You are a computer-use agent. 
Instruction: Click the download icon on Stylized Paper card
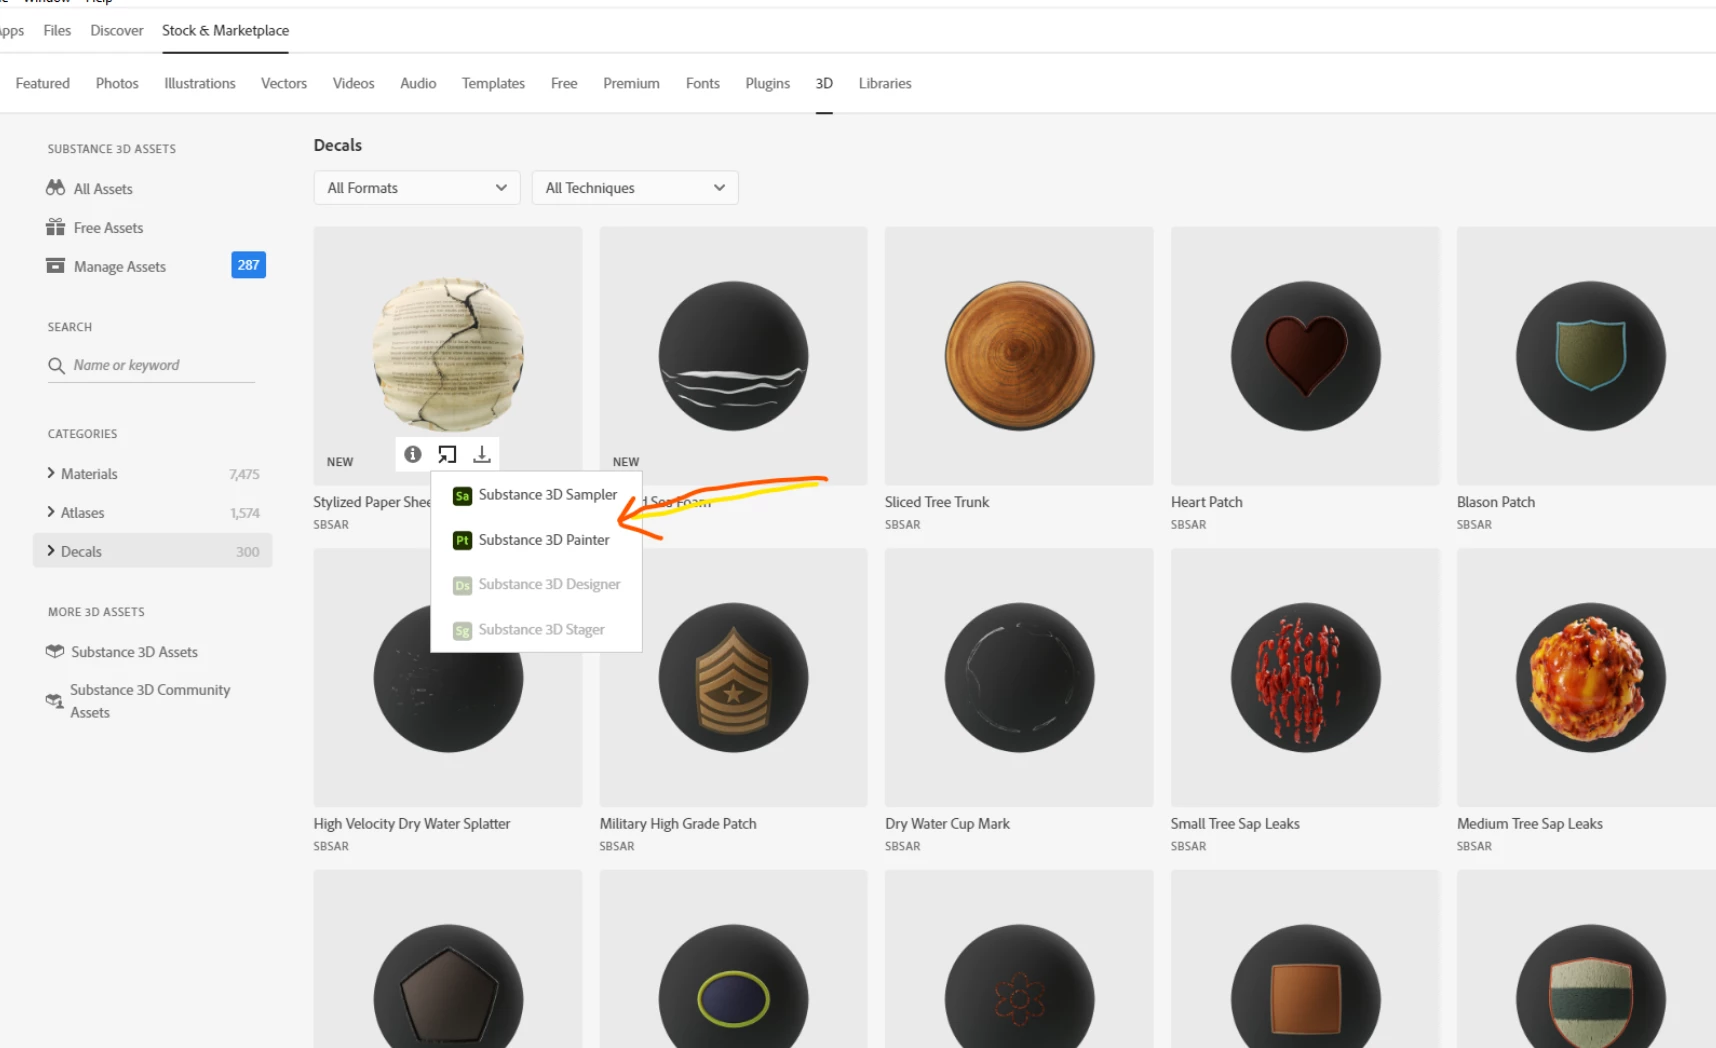coord(482,455)
